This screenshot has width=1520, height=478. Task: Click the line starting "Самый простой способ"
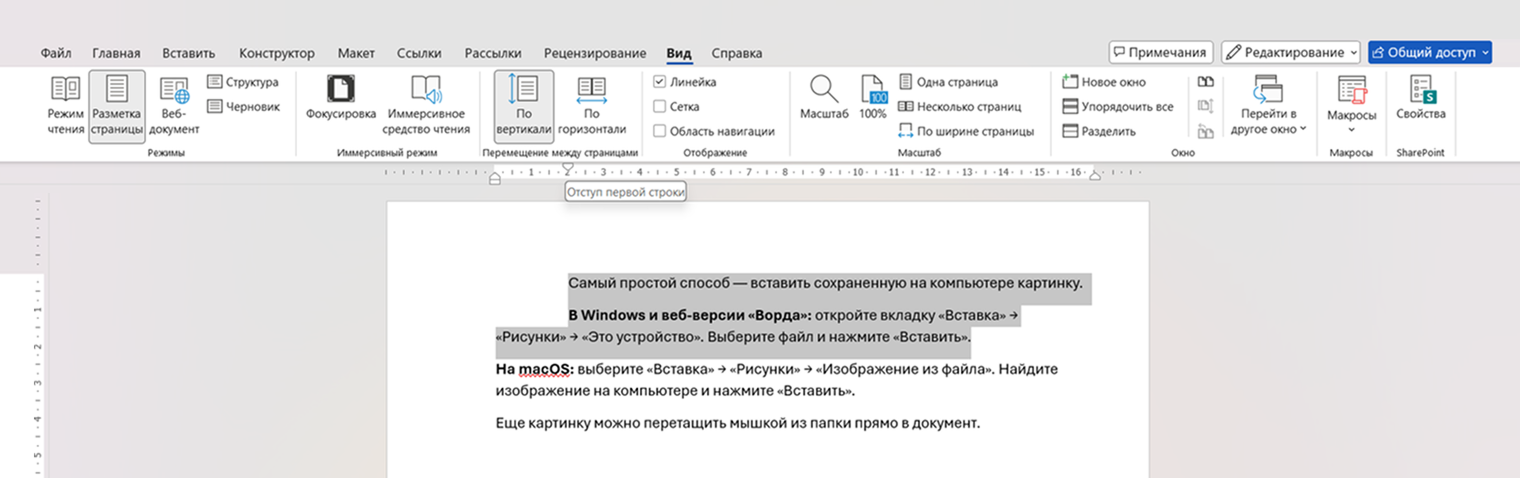tap(826, 282)
